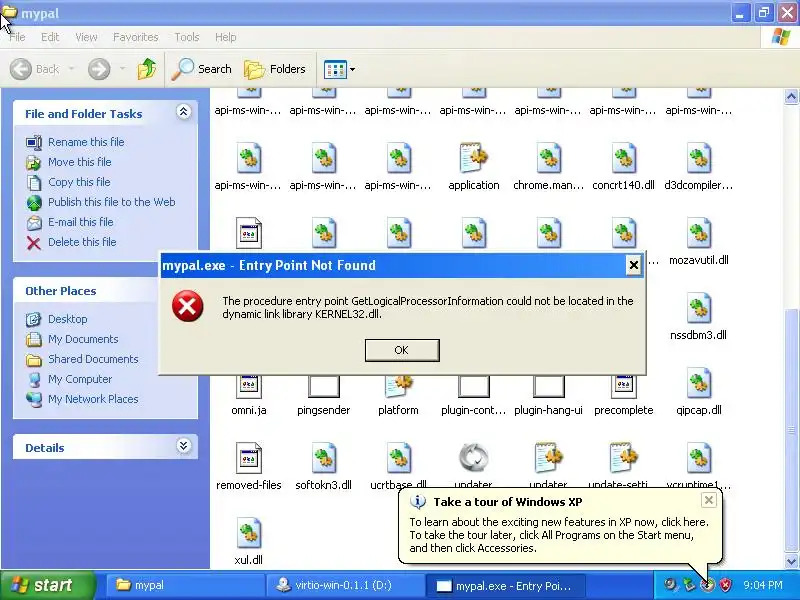Select the mozavutil.dll file icon

coord(699,233)
